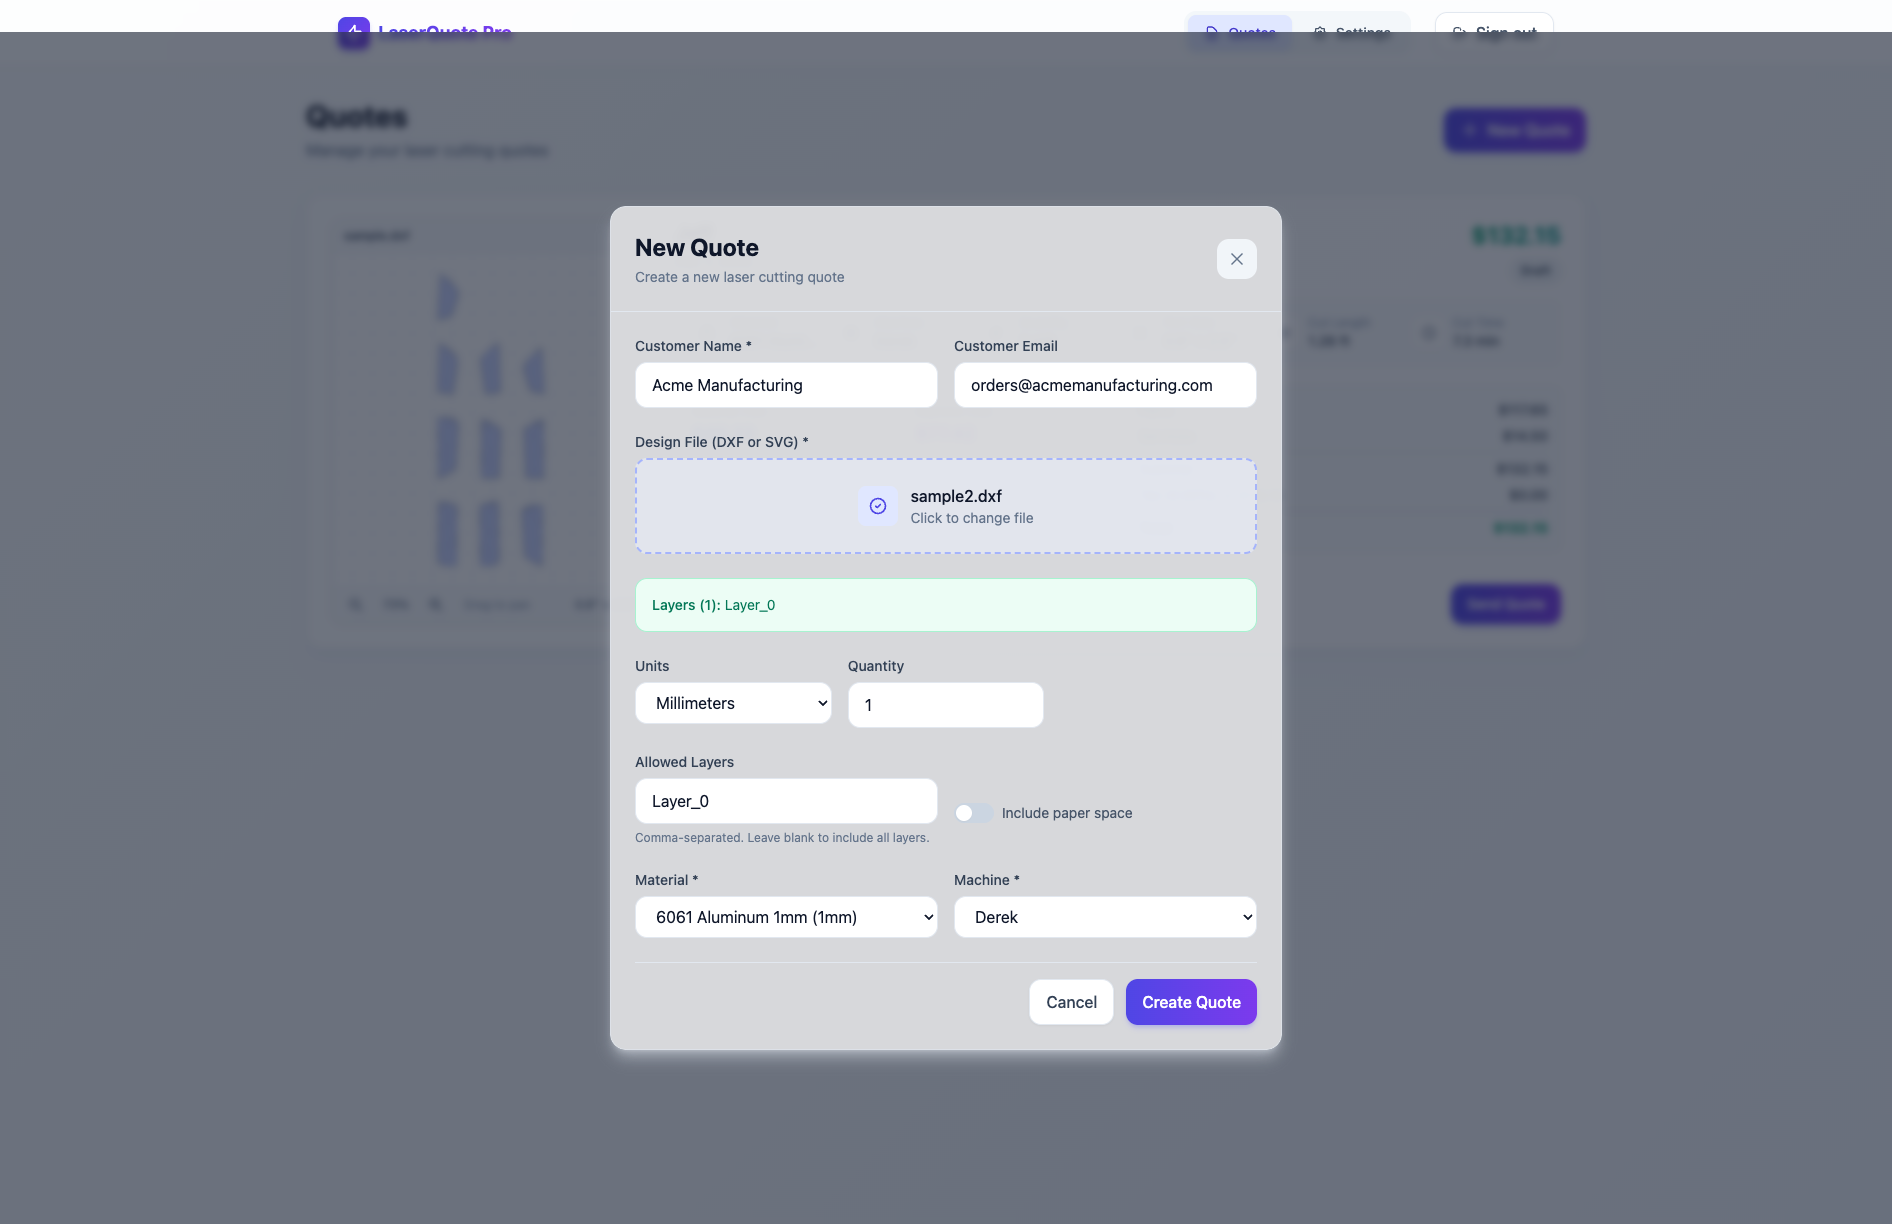Click the blurred New Quote button behind dialog
The height and width of the screenshot is (1224, 1892).
pos(1514,130)
